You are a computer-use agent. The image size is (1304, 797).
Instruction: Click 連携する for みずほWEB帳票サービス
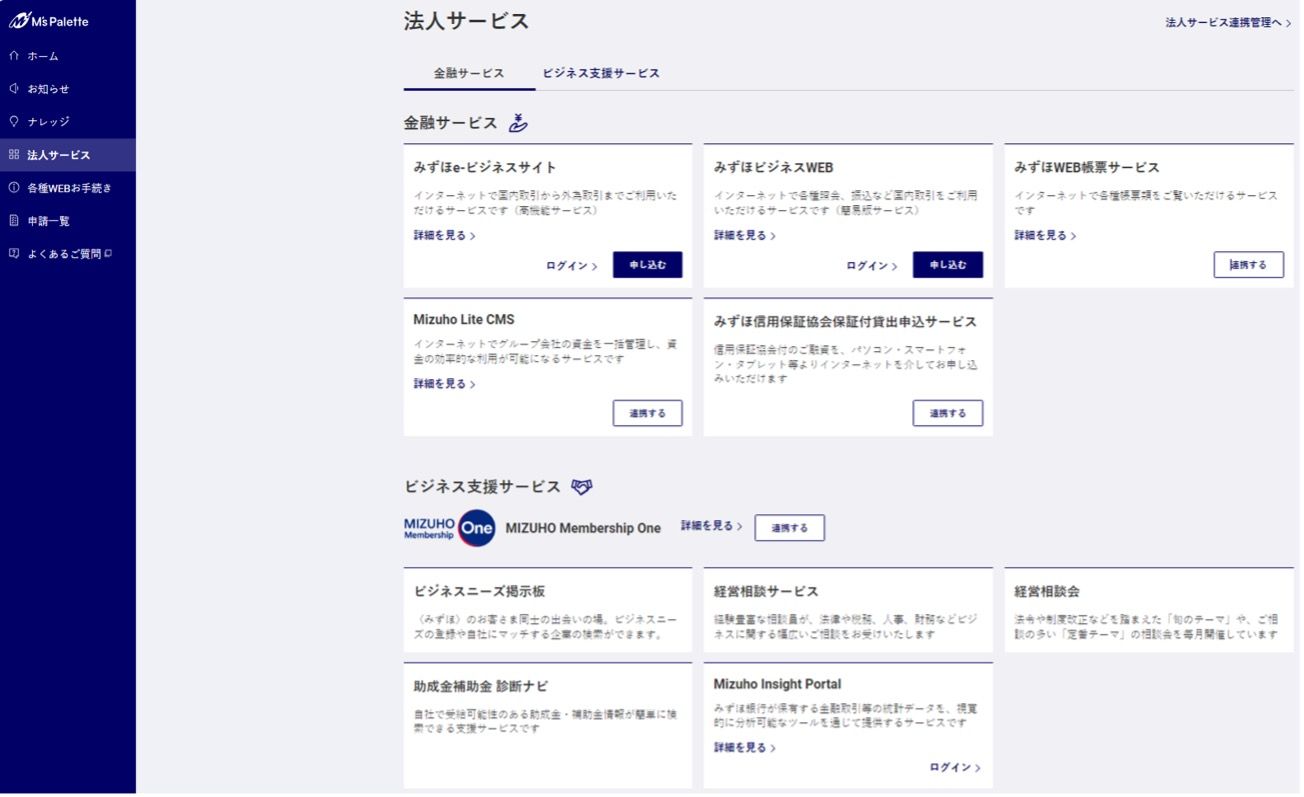click(1248, 265)
